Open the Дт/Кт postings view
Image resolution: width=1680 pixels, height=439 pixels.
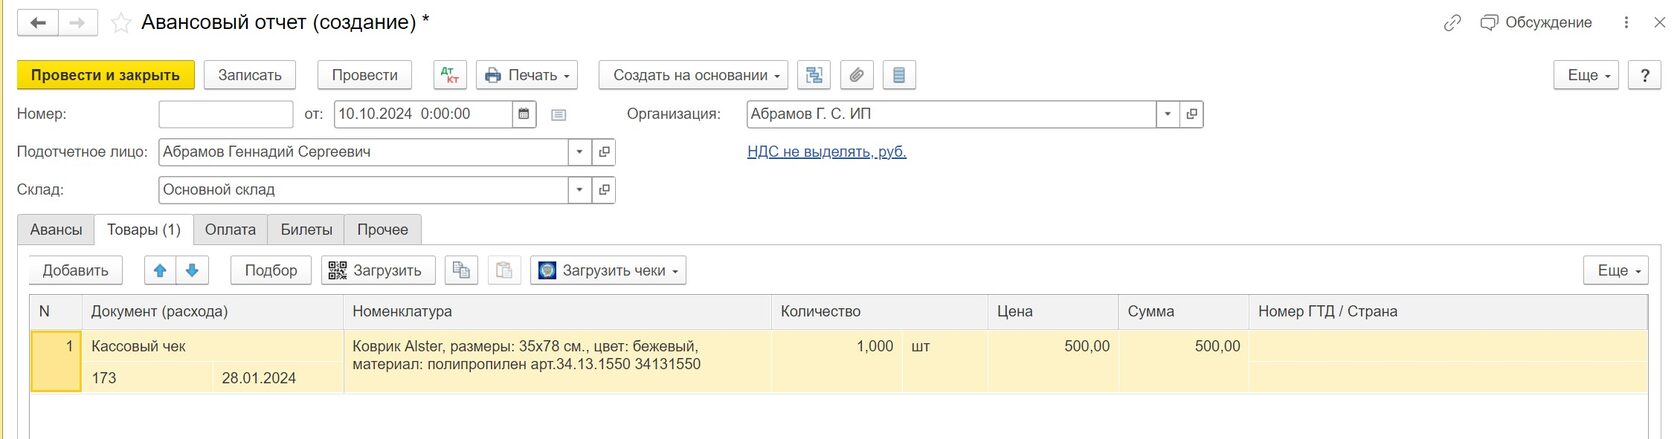(450, 75)
